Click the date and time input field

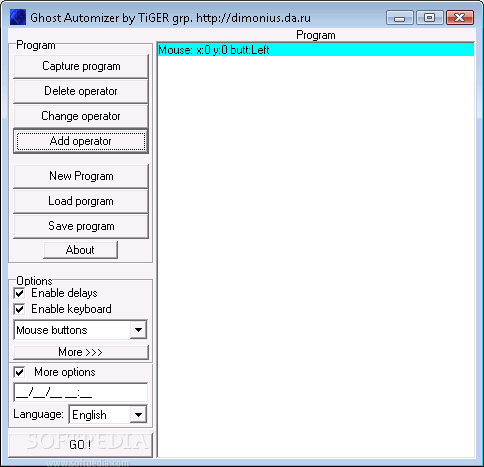80,392
